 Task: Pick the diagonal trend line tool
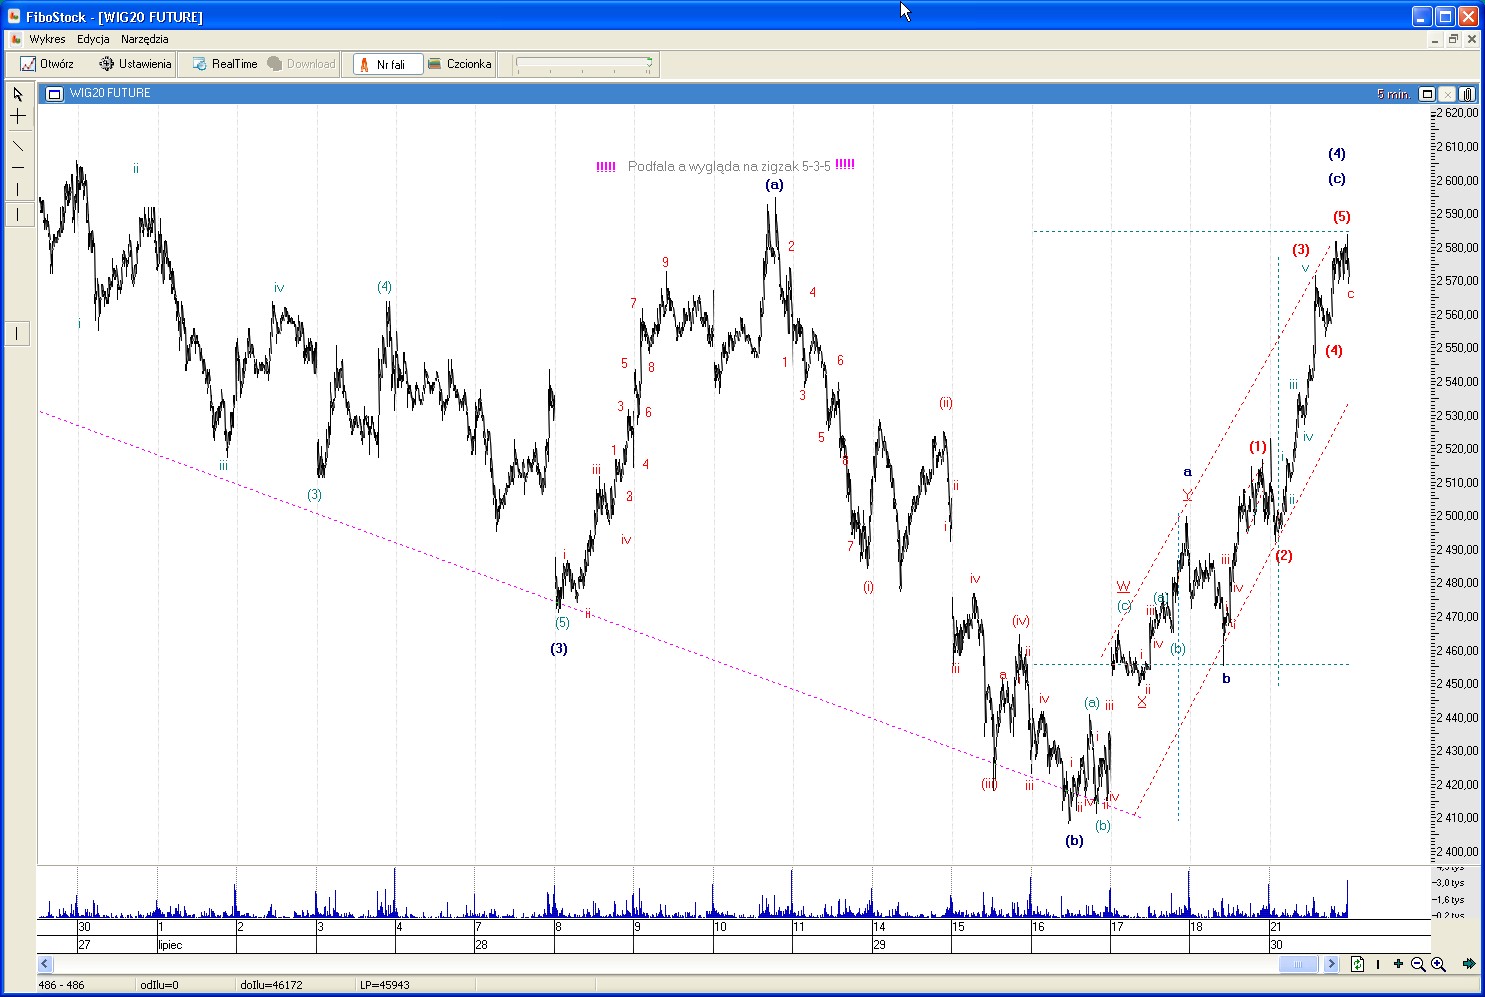(18, 146)
